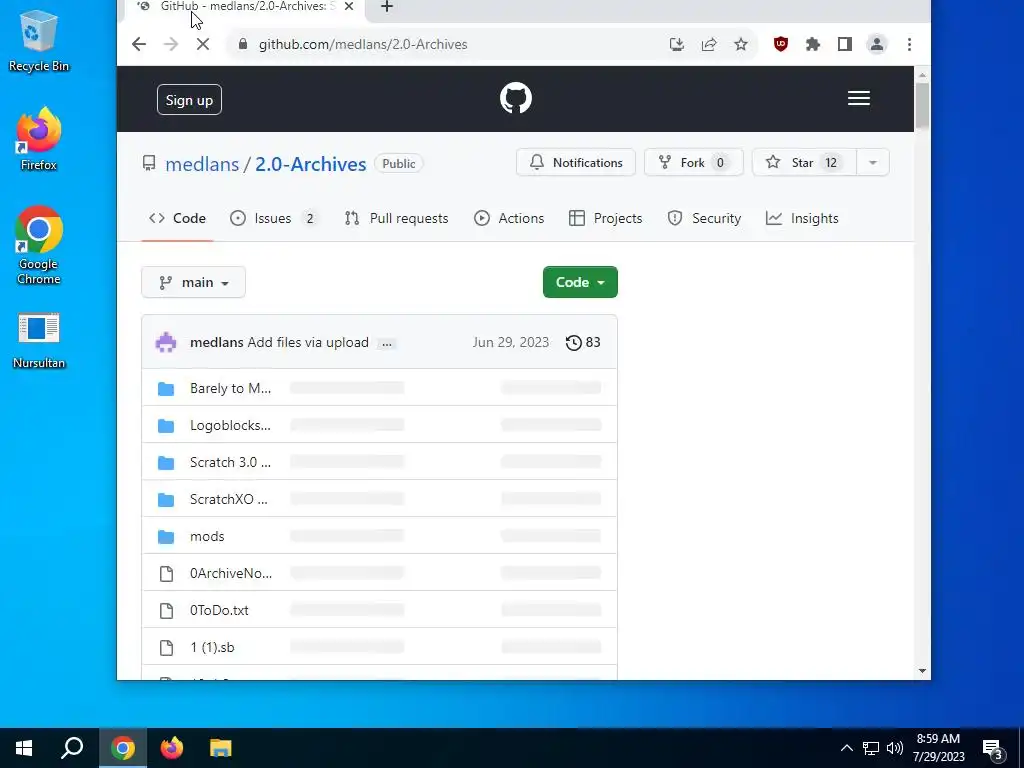The width and height of the screenshot is (1024, 768).
Task: Launch Firefox from desktop shortcut
Action: coord(39,139)
